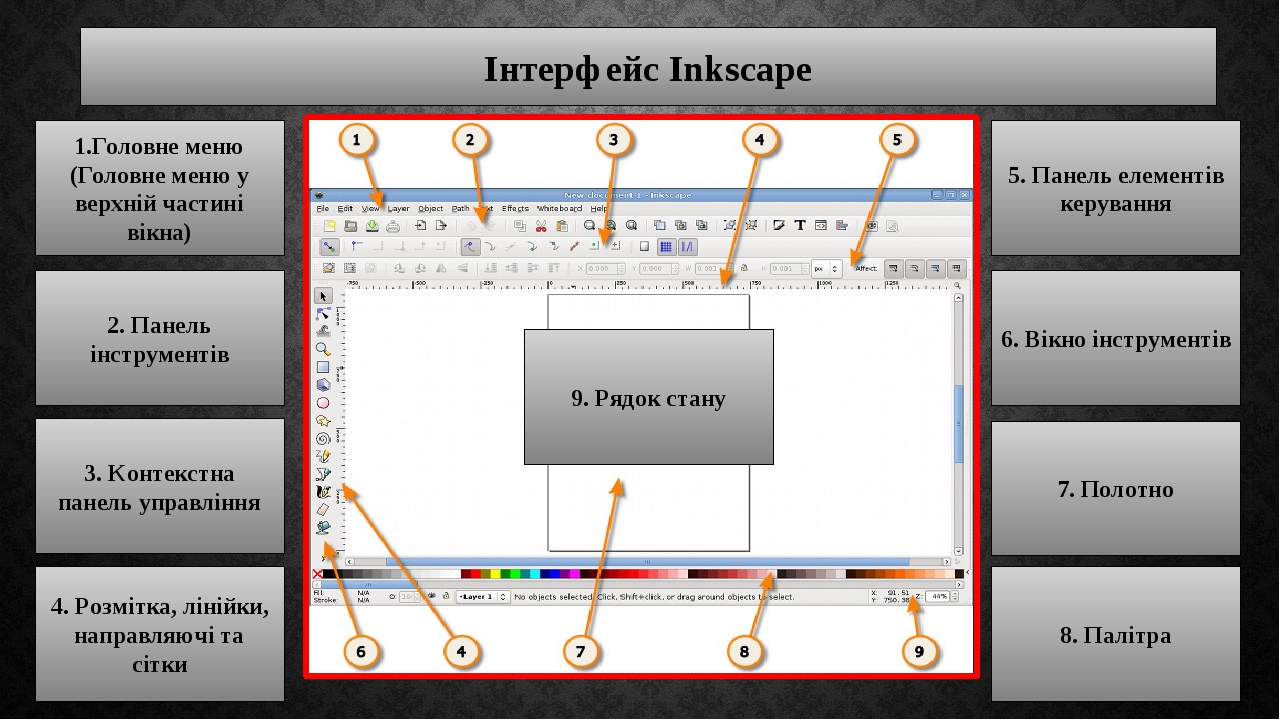Toggle the snap nodes button
Image resolution: width=1280 pixels, height=720 pixels.
471,247
